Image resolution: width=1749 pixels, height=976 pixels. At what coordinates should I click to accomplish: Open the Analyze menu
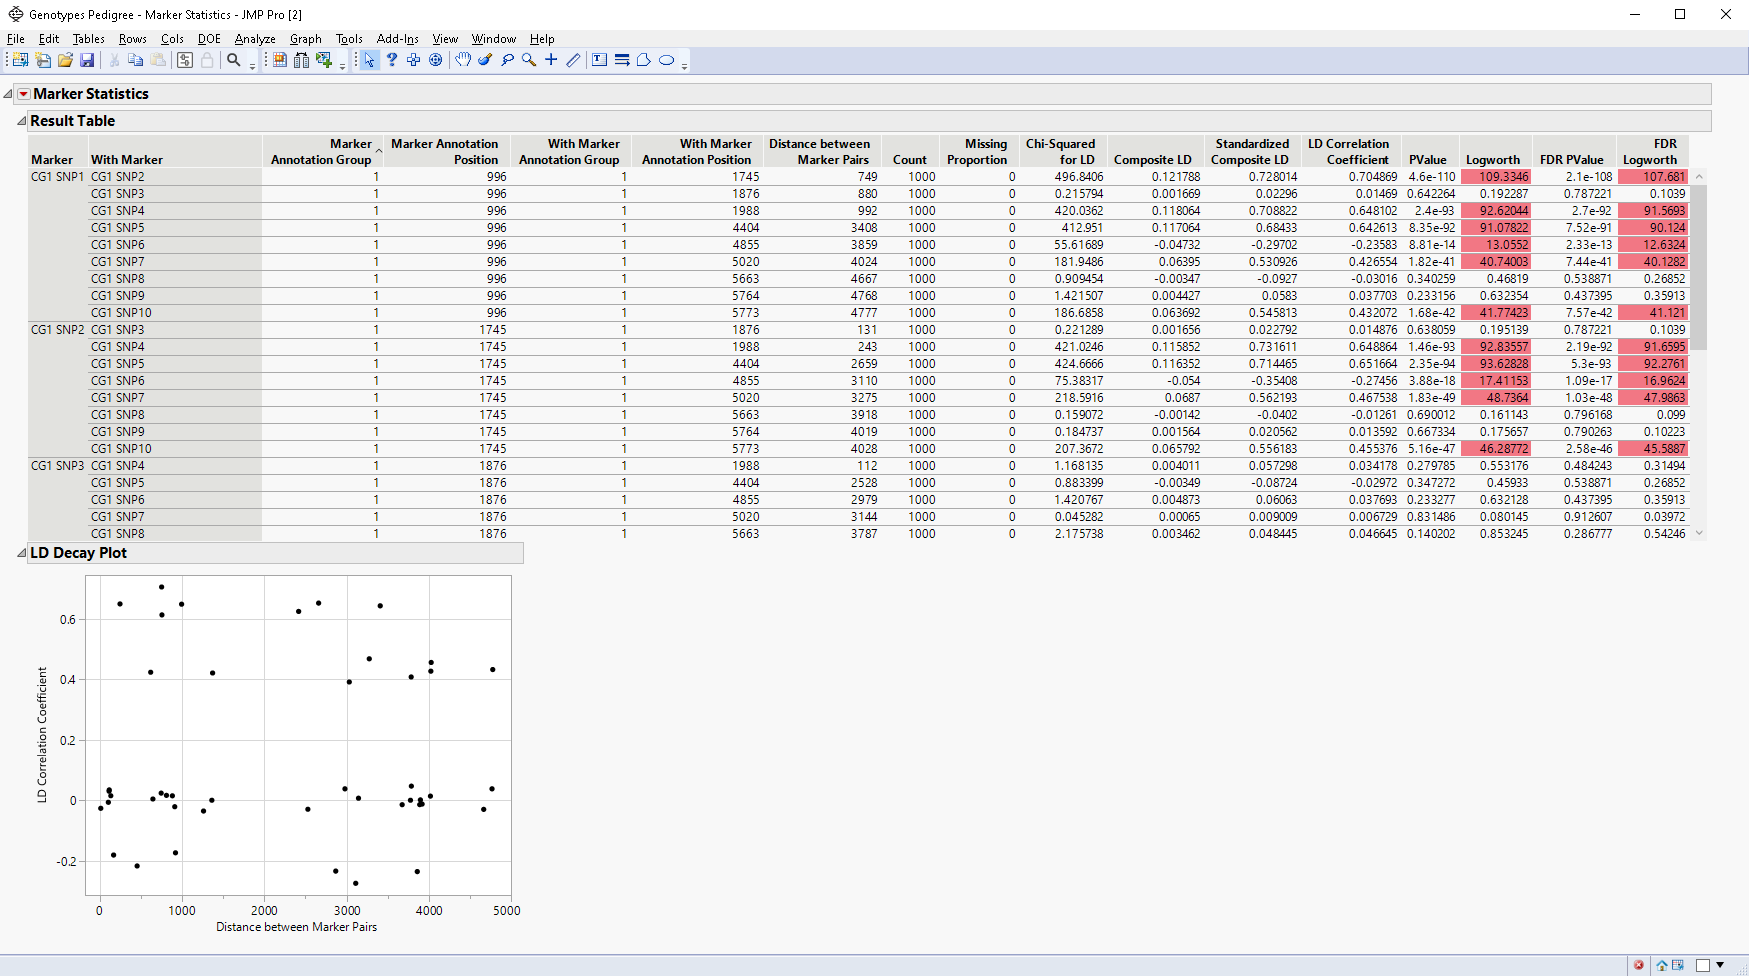tap(255, 39)
